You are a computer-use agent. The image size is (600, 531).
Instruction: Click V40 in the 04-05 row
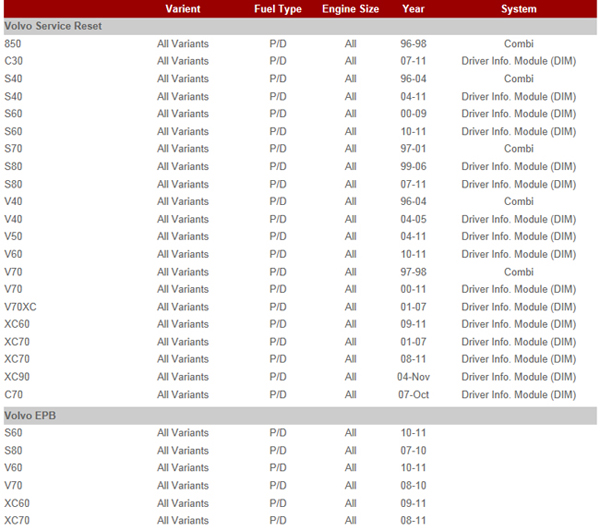13,219
